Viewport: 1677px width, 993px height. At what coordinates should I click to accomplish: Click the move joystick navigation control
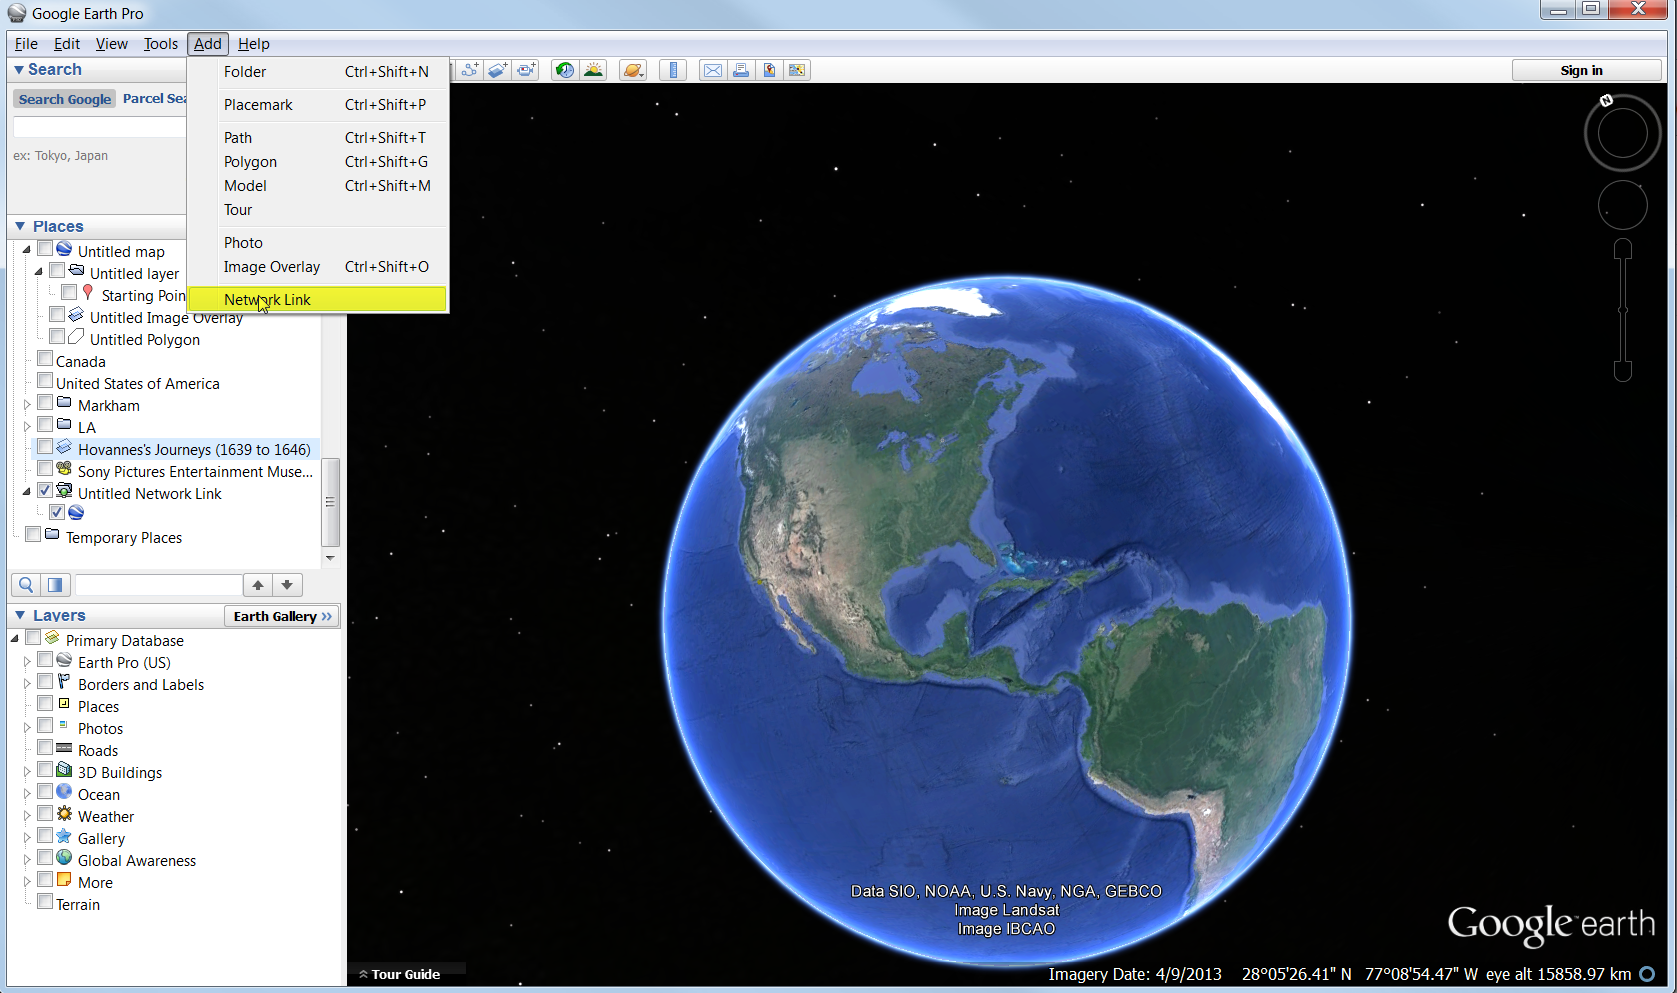click(x=1622, y=206)
